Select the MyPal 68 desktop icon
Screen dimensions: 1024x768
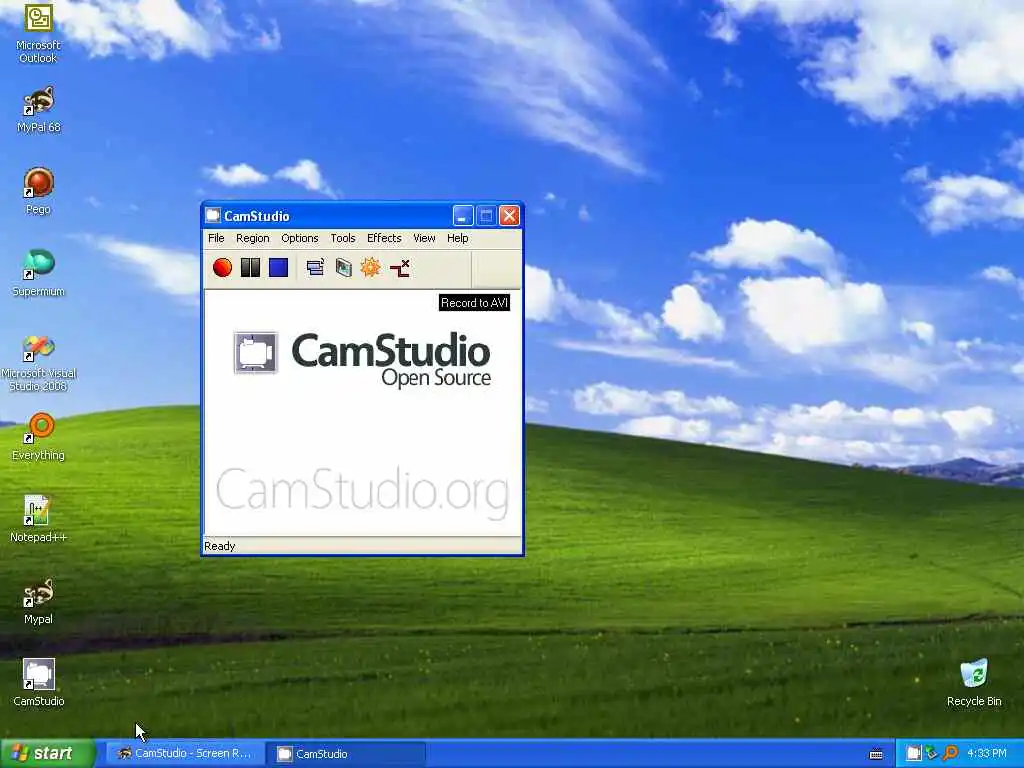(x=39, y=110)
